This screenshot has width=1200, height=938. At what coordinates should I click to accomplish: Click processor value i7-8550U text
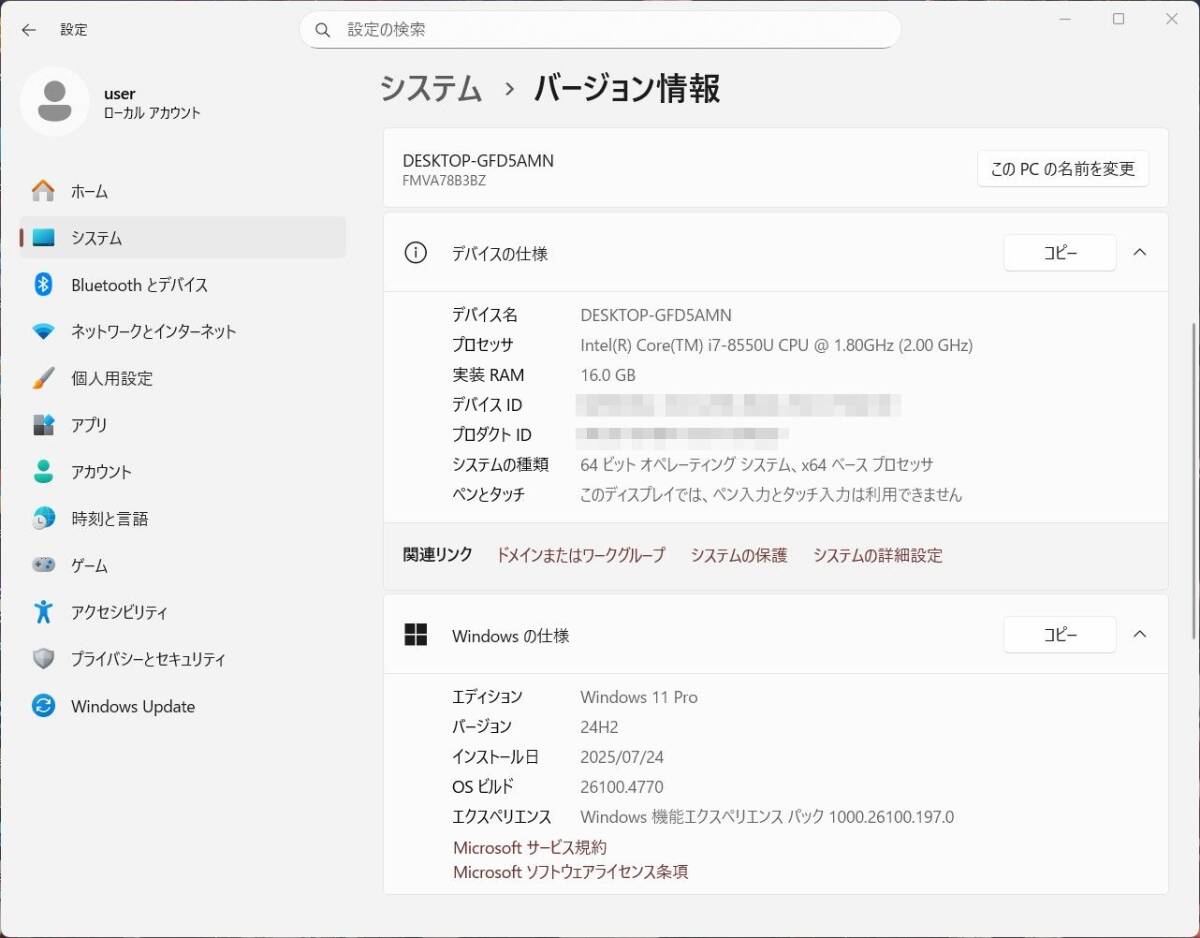coord(777,345)
